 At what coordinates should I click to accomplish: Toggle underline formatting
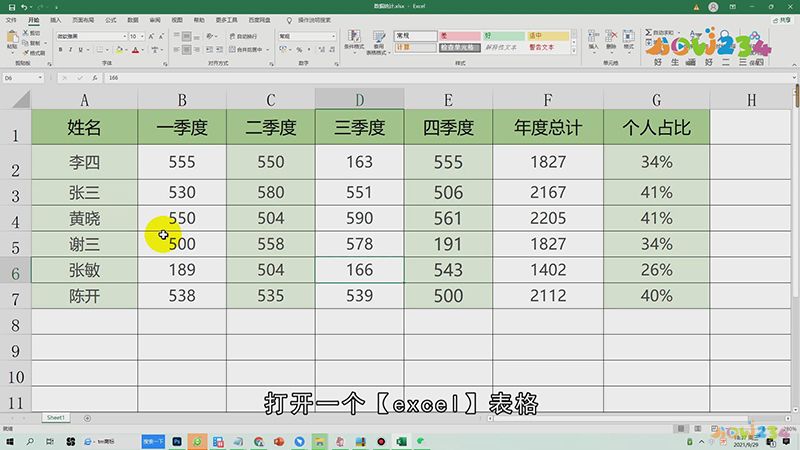[x=80, y=50]
